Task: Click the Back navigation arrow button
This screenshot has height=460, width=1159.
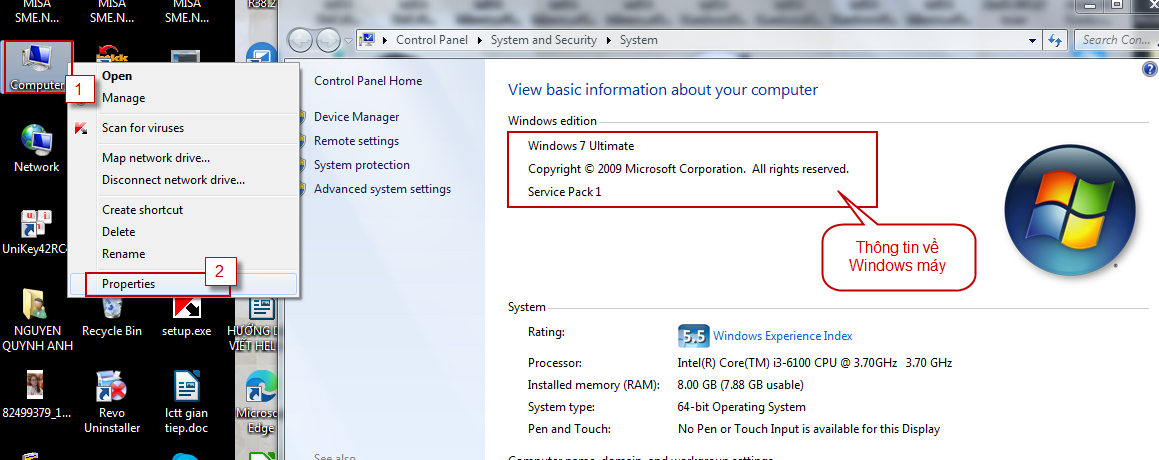Action: (x=300, y=40)
